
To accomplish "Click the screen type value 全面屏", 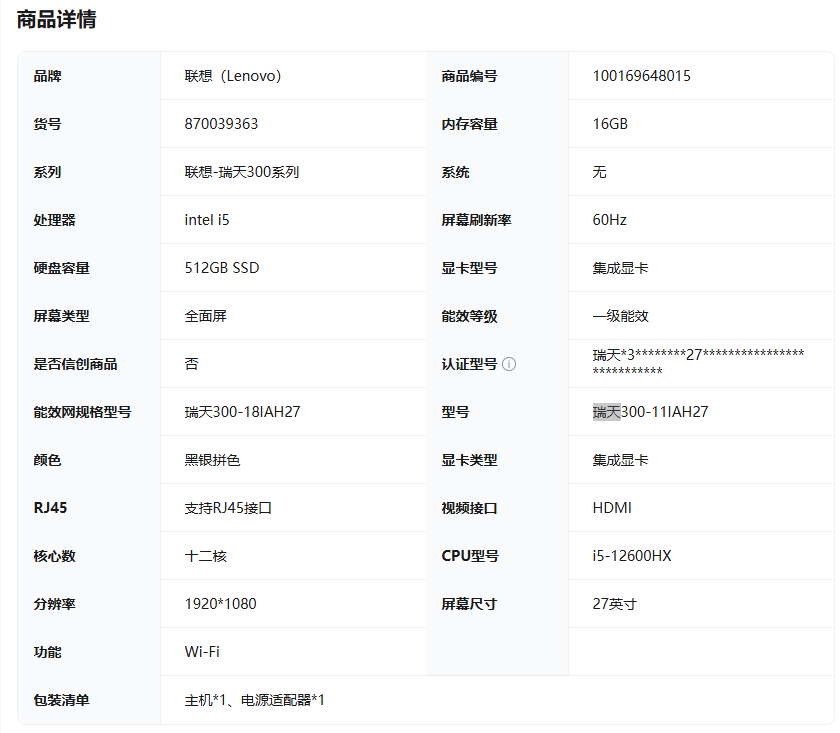I will pos(206,316).
